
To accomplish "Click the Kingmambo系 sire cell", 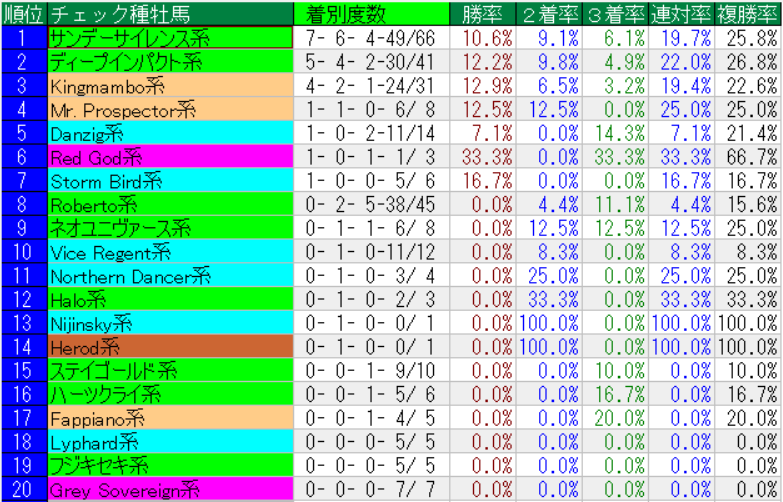I will 170,85.
